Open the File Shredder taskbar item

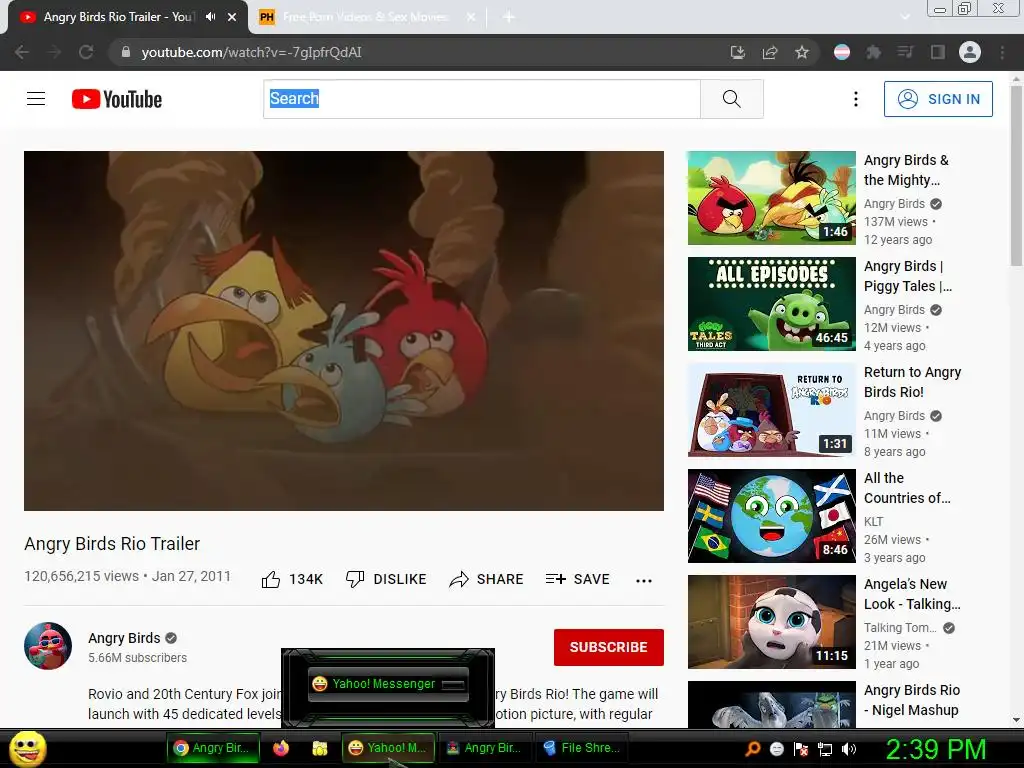pyautogui.click(x=582, y=748)
